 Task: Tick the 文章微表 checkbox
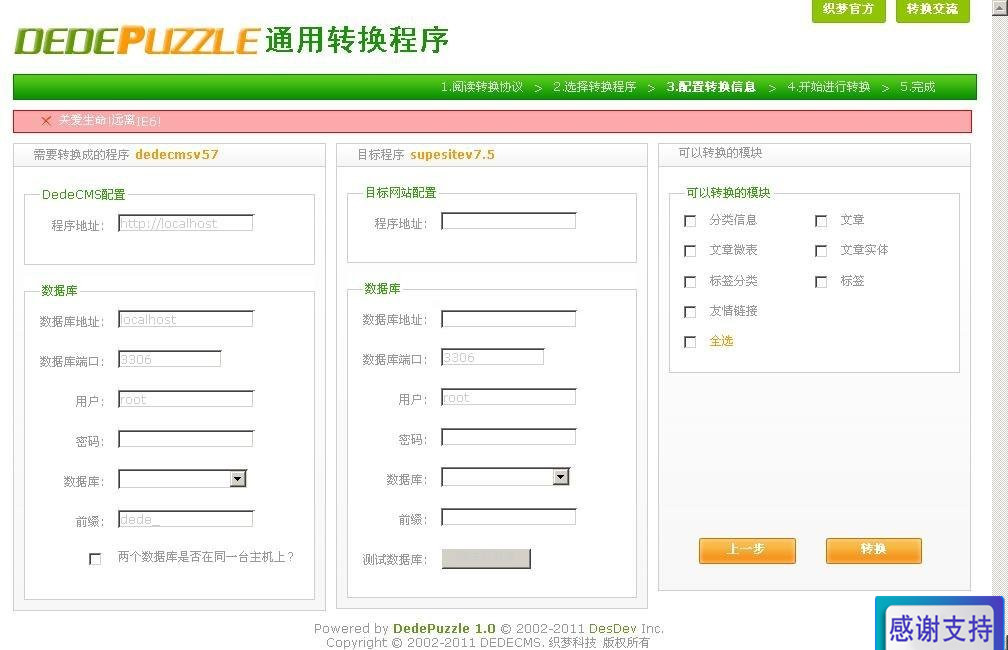[x=690, y=251]
